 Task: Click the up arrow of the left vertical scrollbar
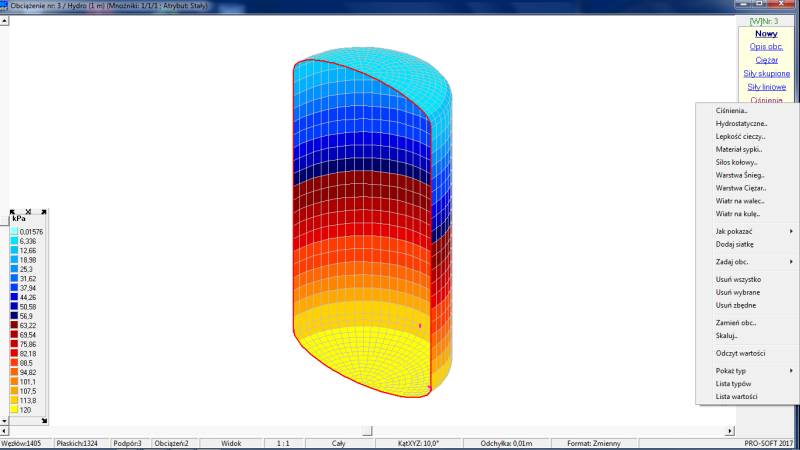click(4, 21)
